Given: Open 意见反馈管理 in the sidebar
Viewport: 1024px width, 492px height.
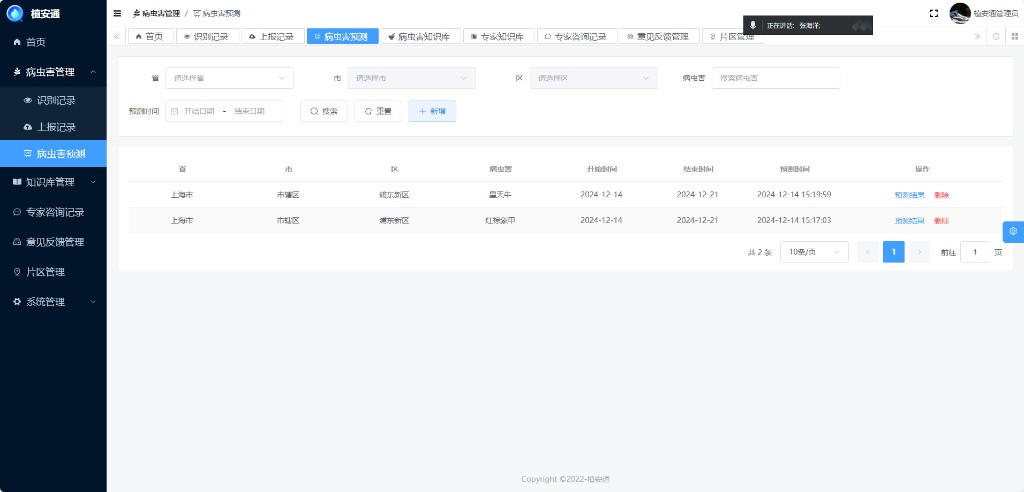Looking at the screenshot, I should click(x=53, y=242).
